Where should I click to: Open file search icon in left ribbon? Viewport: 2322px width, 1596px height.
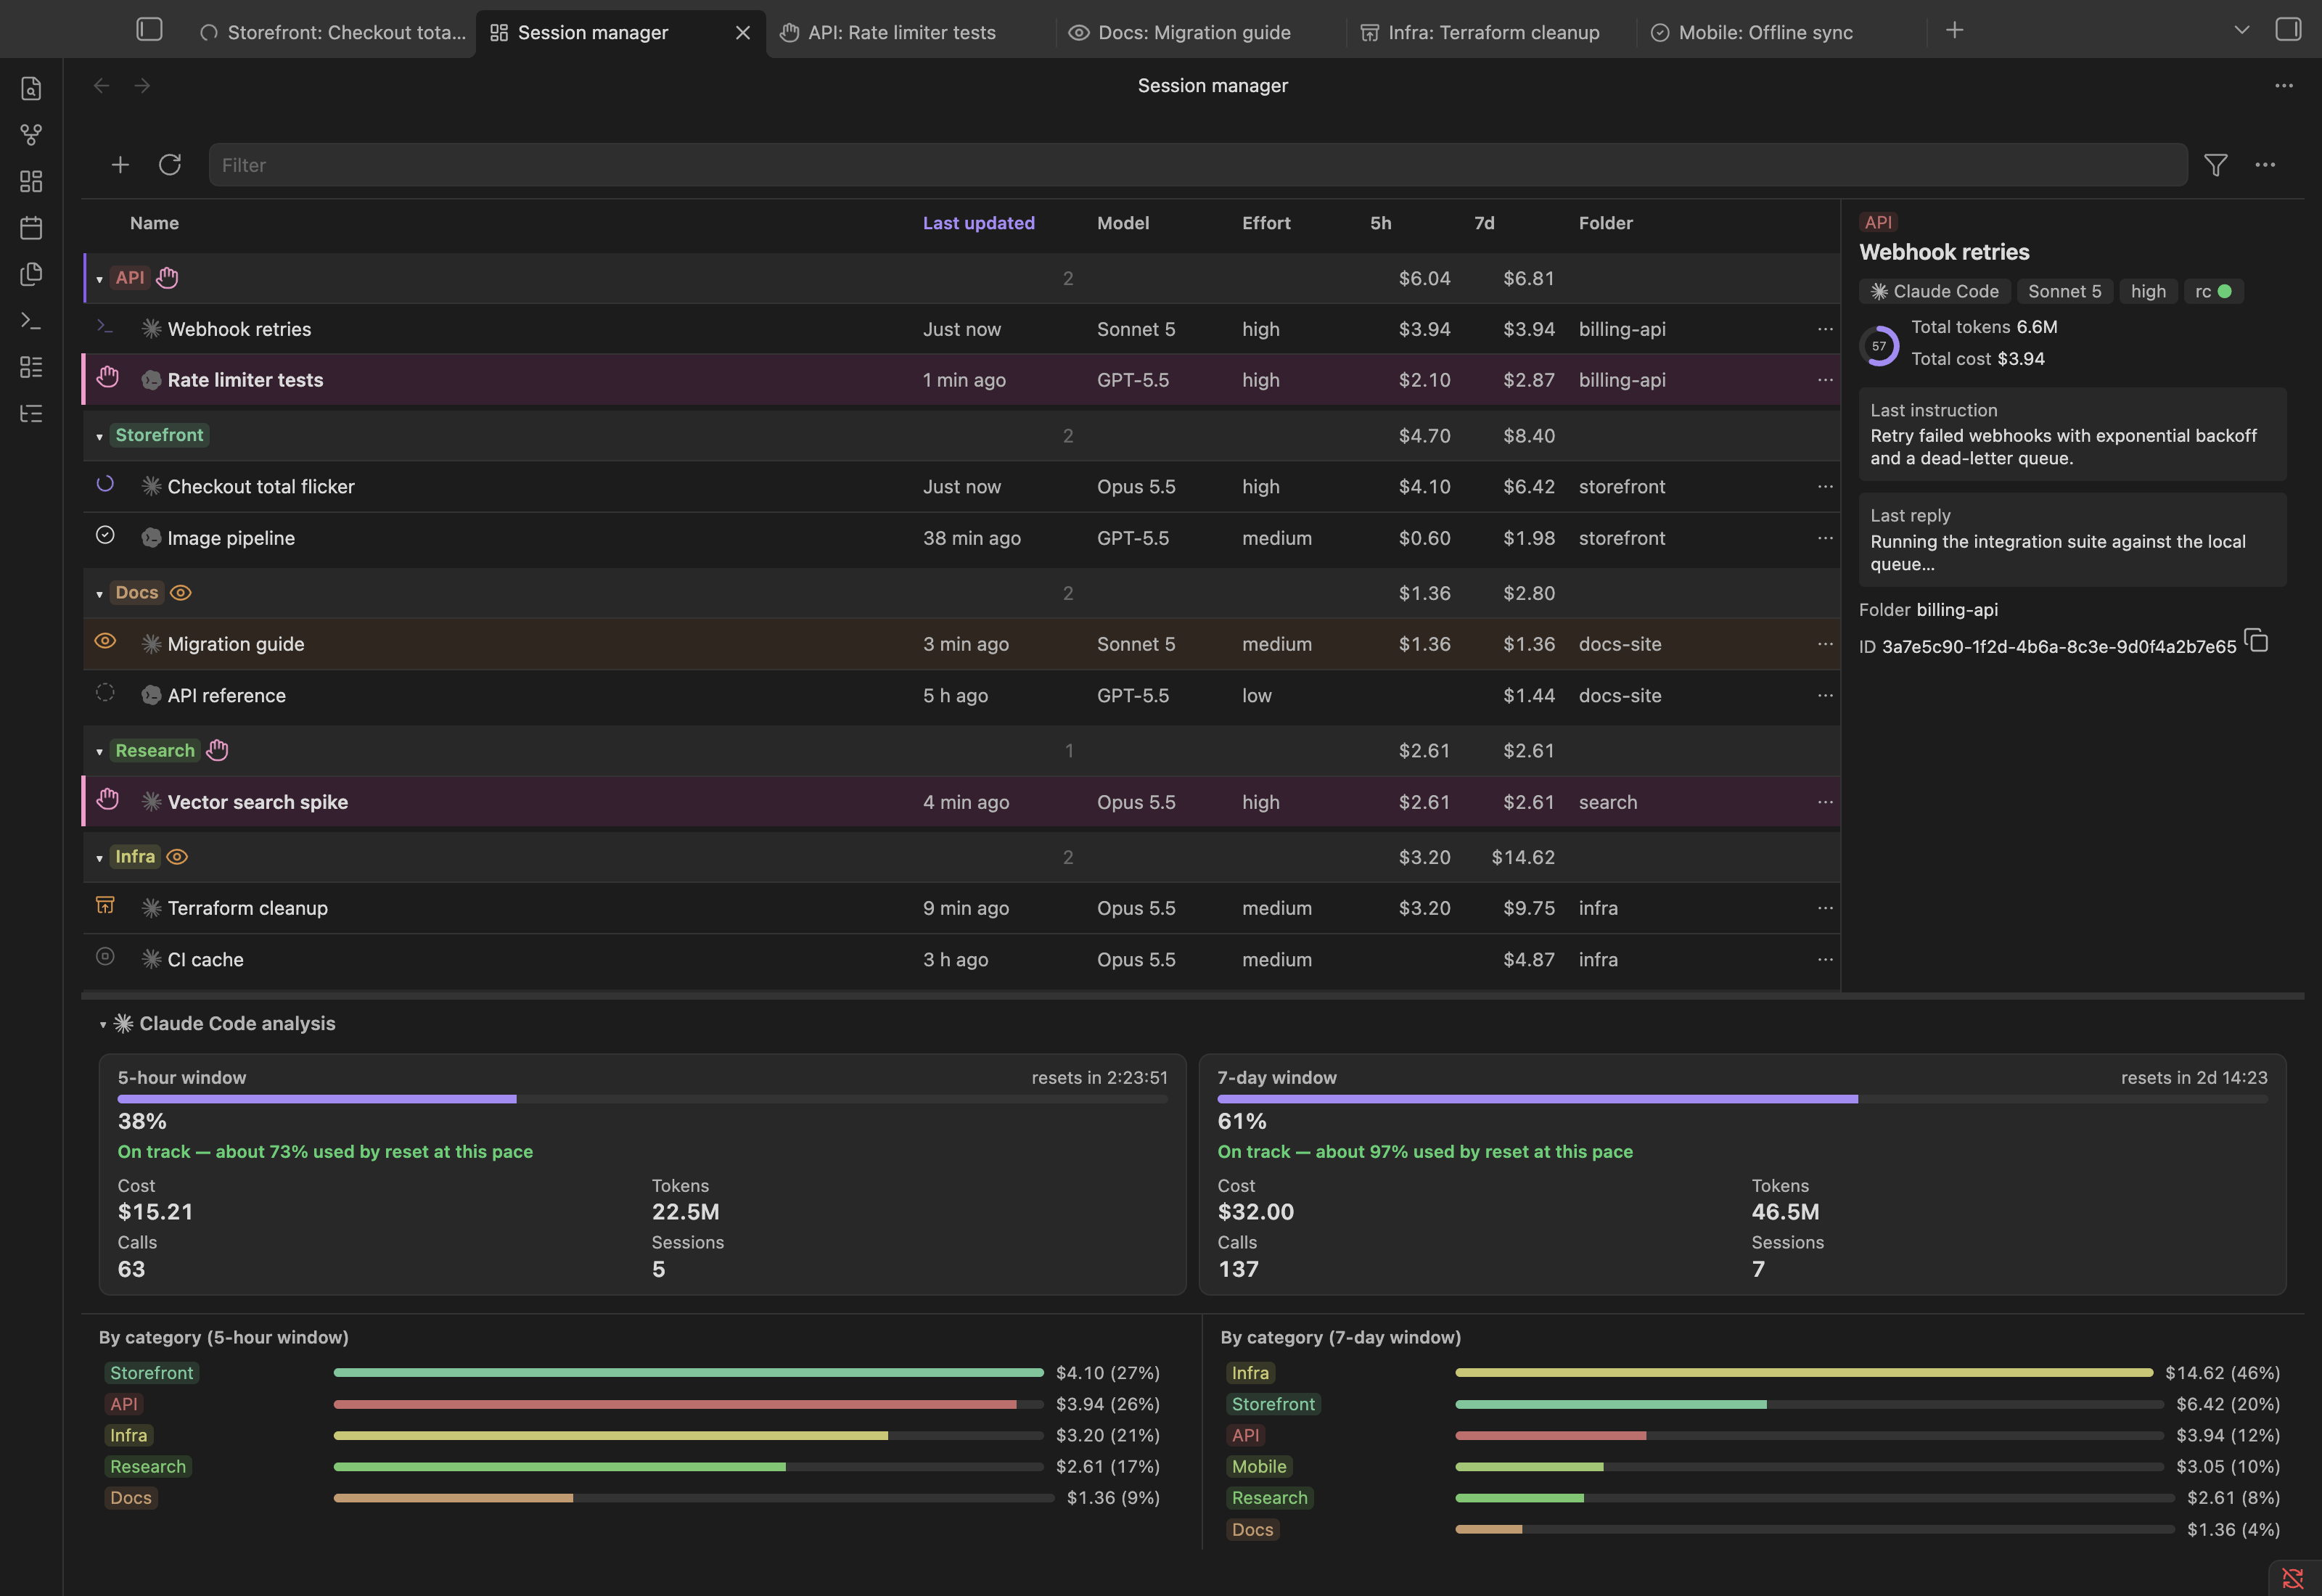tap(31, 88)
